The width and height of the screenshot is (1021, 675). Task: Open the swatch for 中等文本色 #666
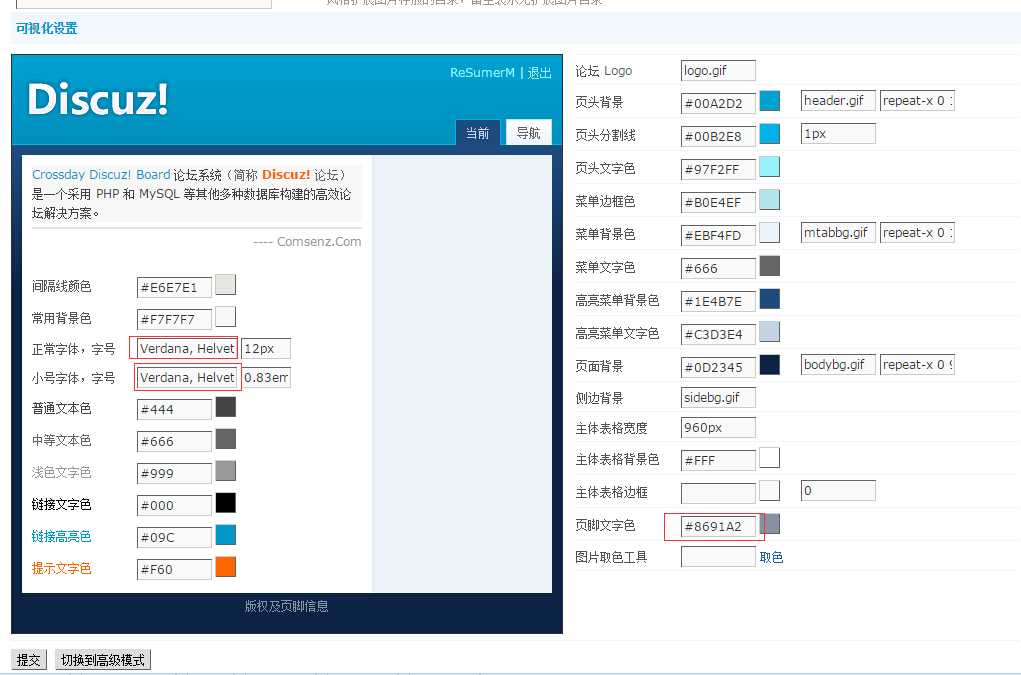point(225,439)
